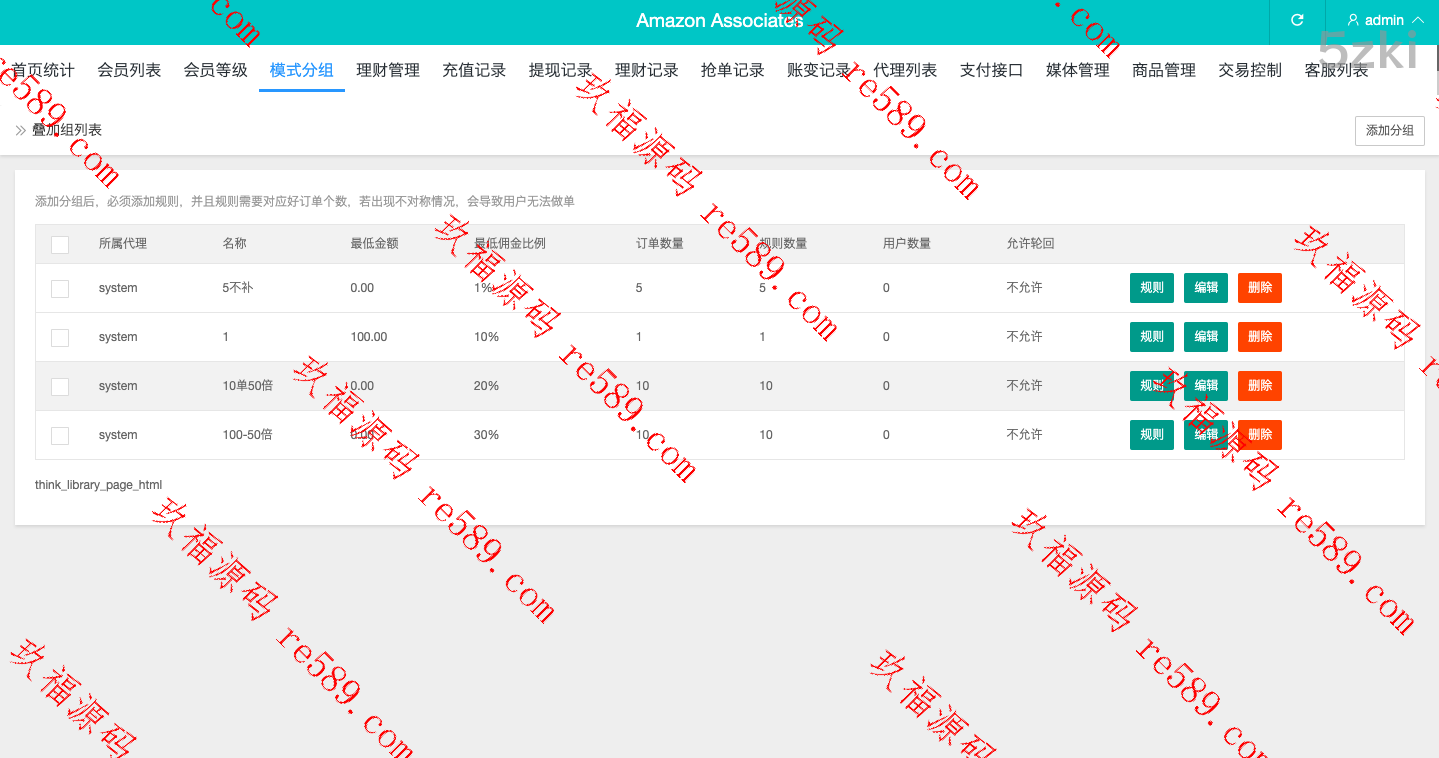Click the admin user icon

click(1353, 20)
